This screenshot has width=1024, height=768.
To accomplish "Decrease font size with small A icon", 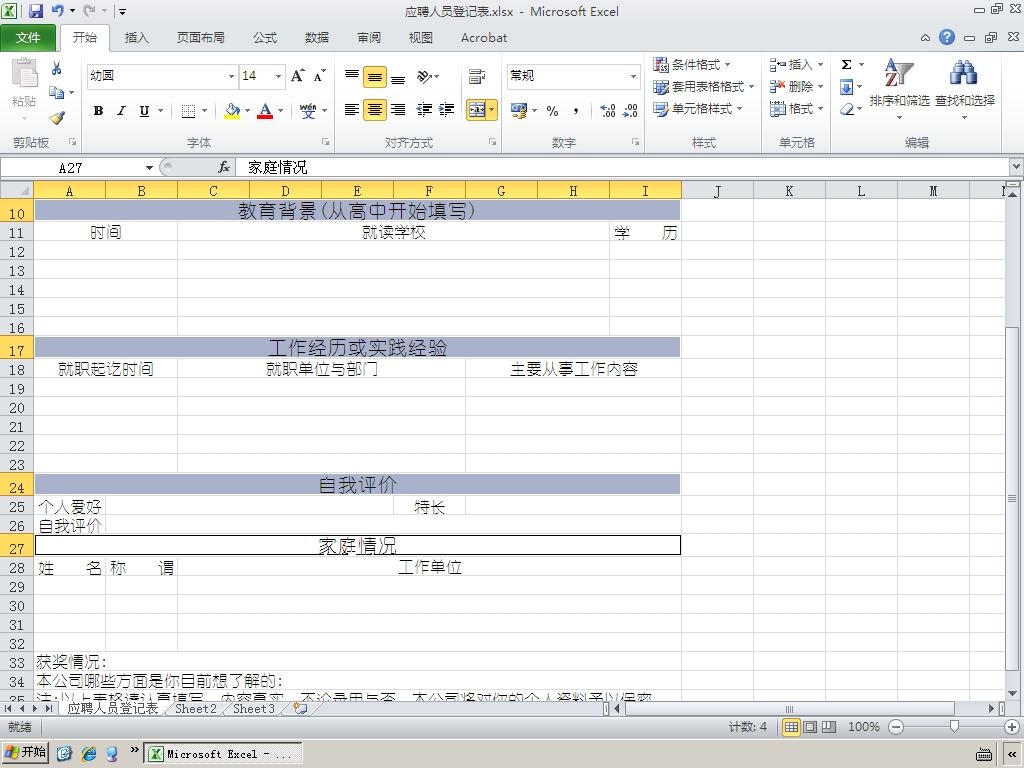I will 319,76.
